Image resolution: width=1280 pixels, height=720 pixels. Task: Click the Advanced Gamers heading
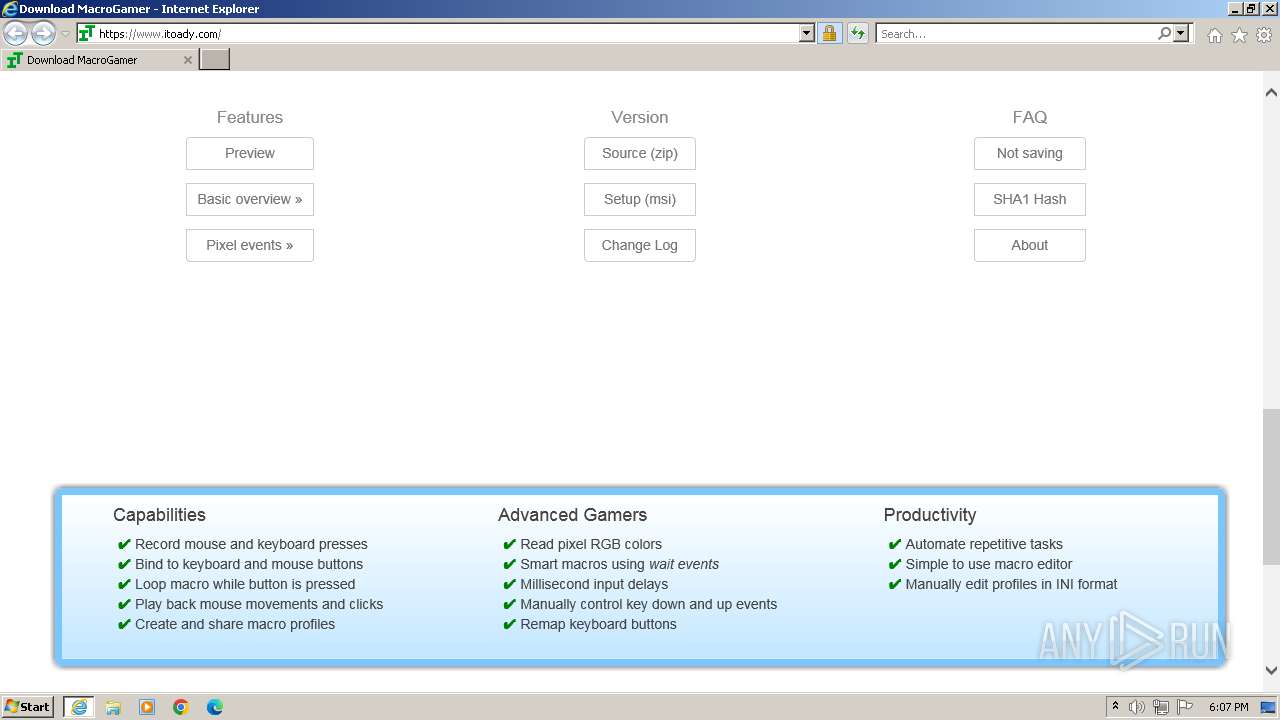tap(572, 515)
